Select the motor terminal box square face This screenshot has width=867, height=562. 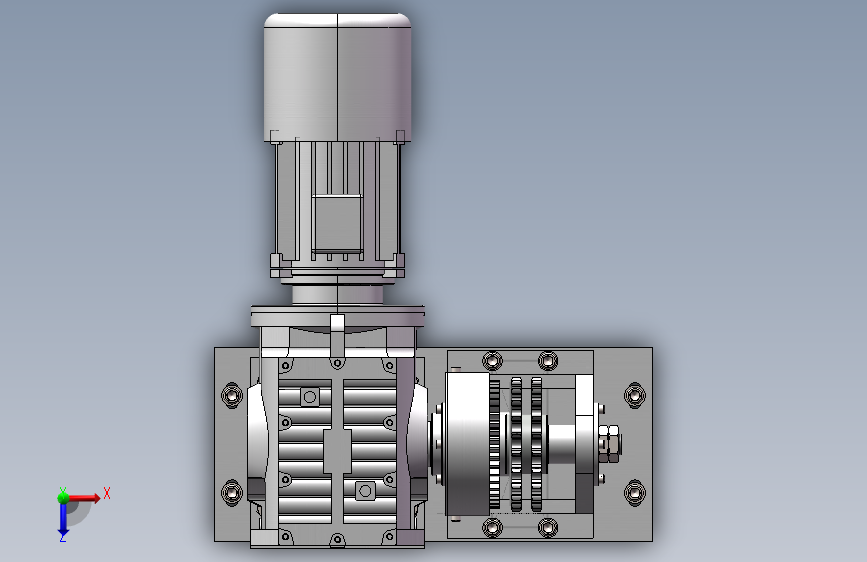point(337,222)
